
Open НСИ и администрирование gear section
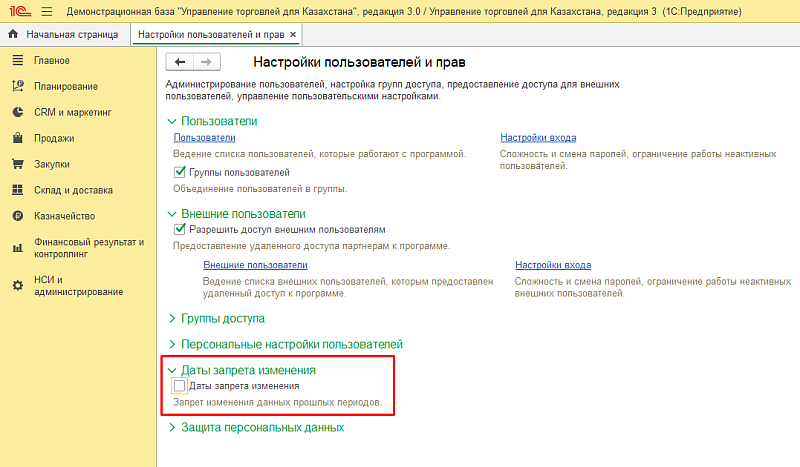click(x=78, y=285)
